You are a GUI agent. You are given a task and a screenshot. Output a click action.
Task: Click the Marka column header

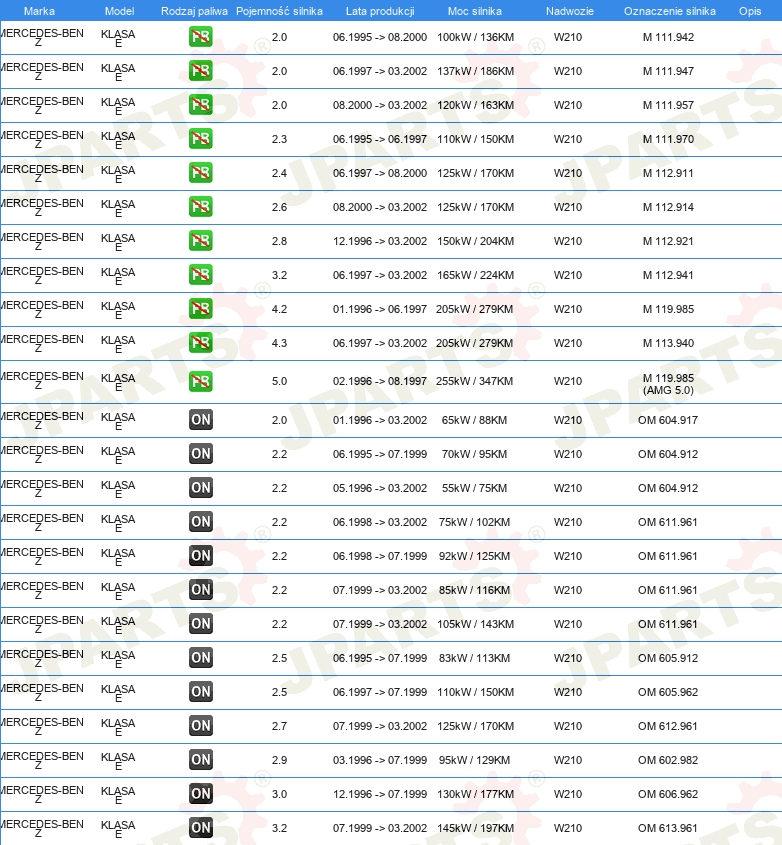39,11
